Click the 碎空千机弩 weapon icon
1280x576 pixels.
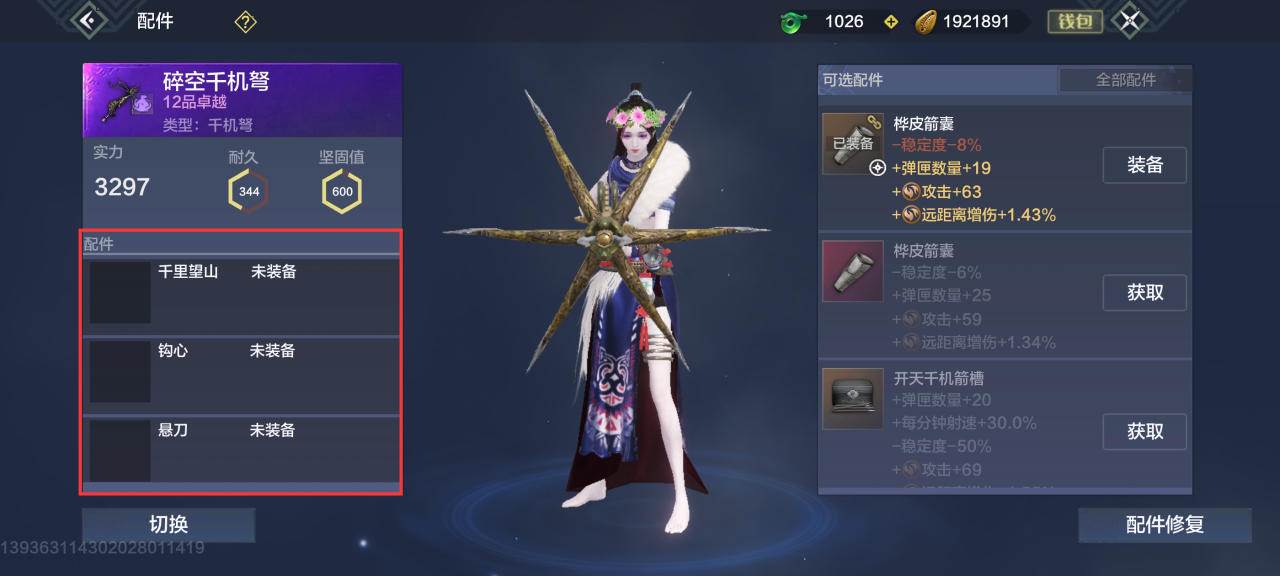124,100
